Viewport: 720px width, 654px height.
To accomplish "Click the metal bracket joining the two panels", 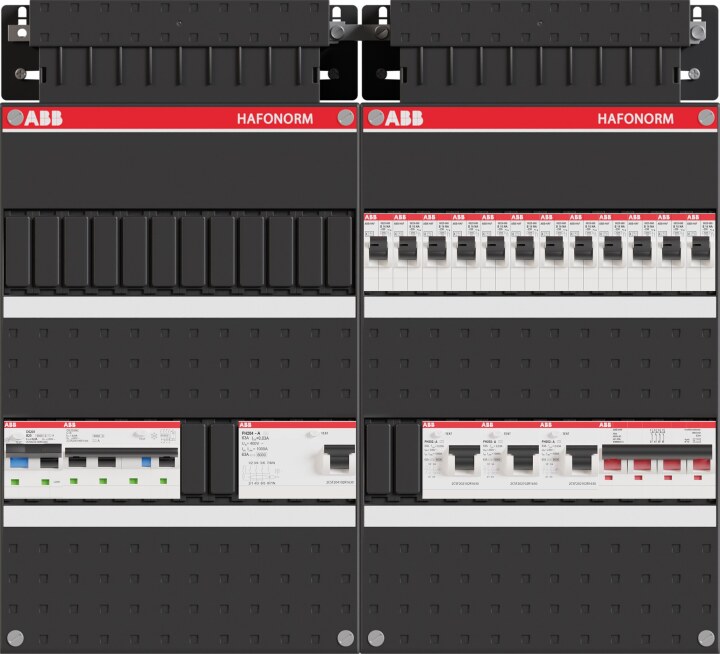I will tap(360, 32).
